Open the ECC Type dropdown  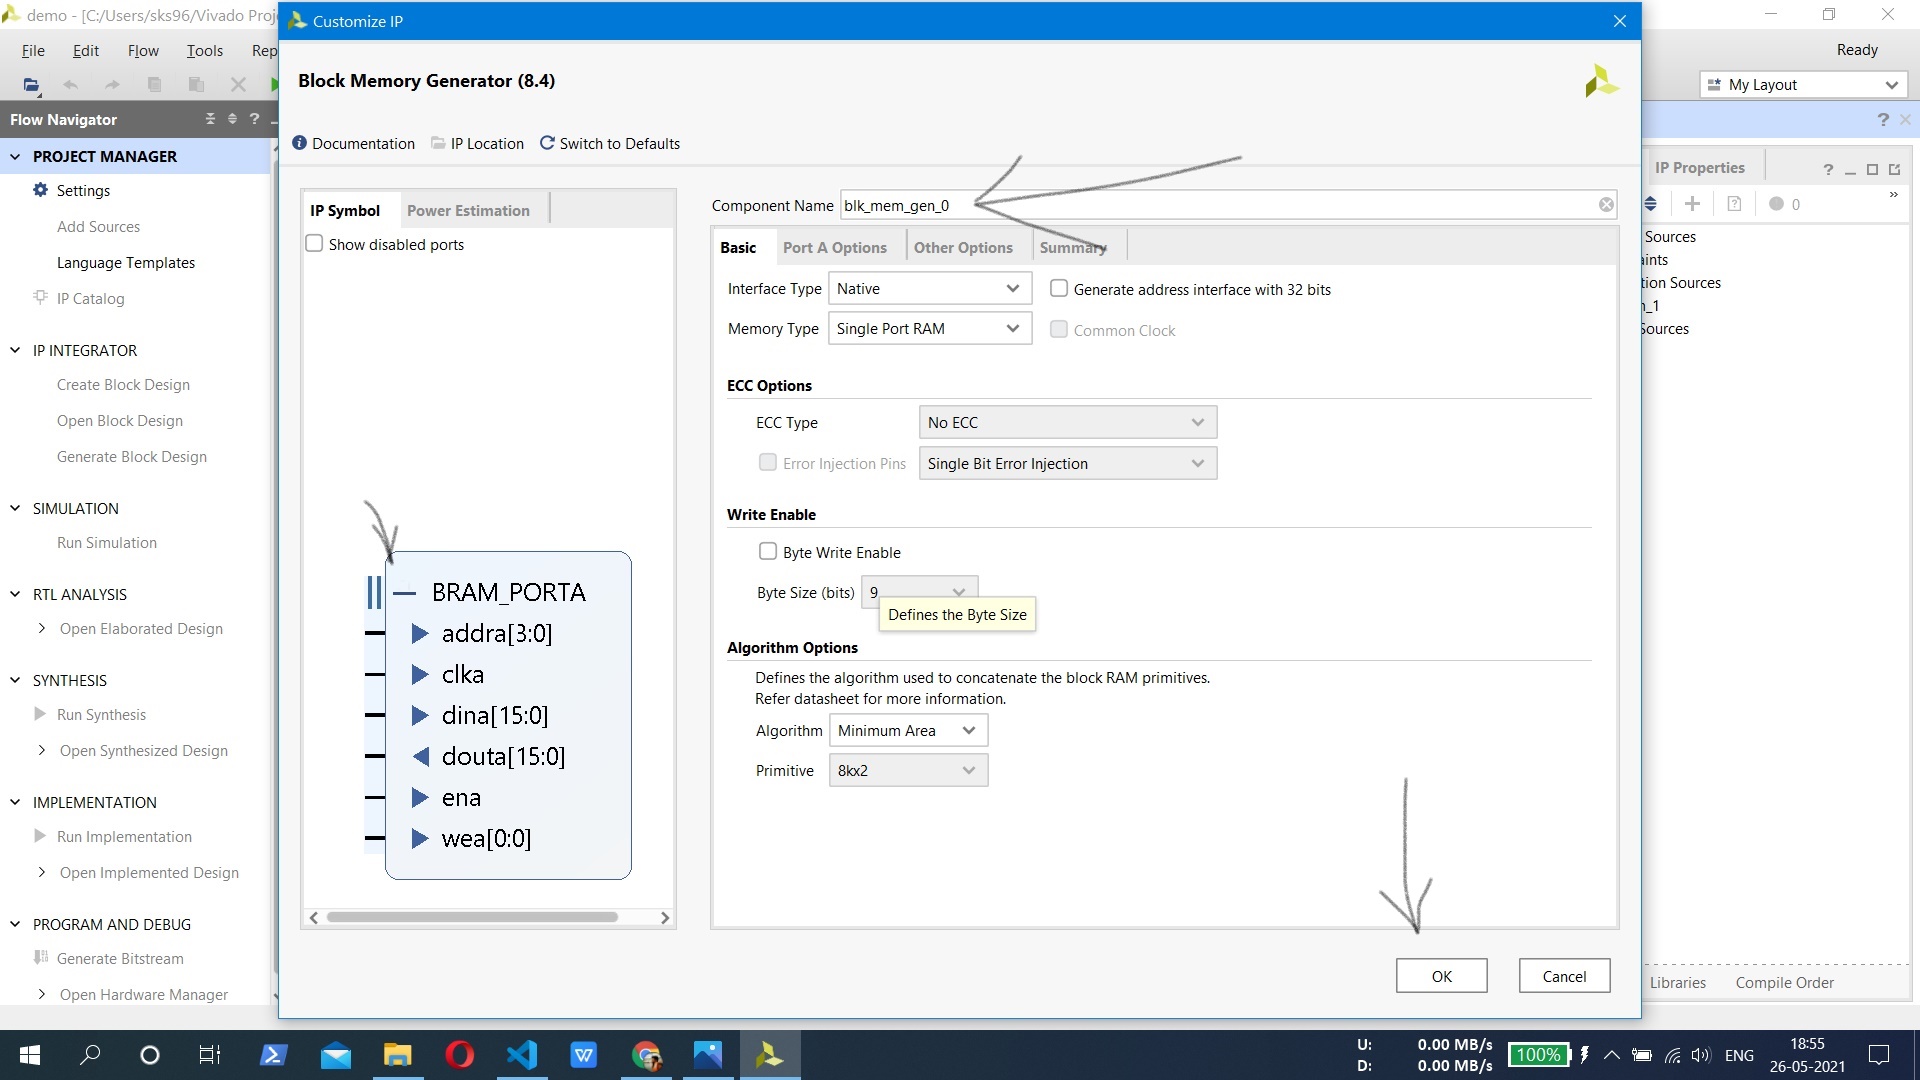(x=1067, y=423)
